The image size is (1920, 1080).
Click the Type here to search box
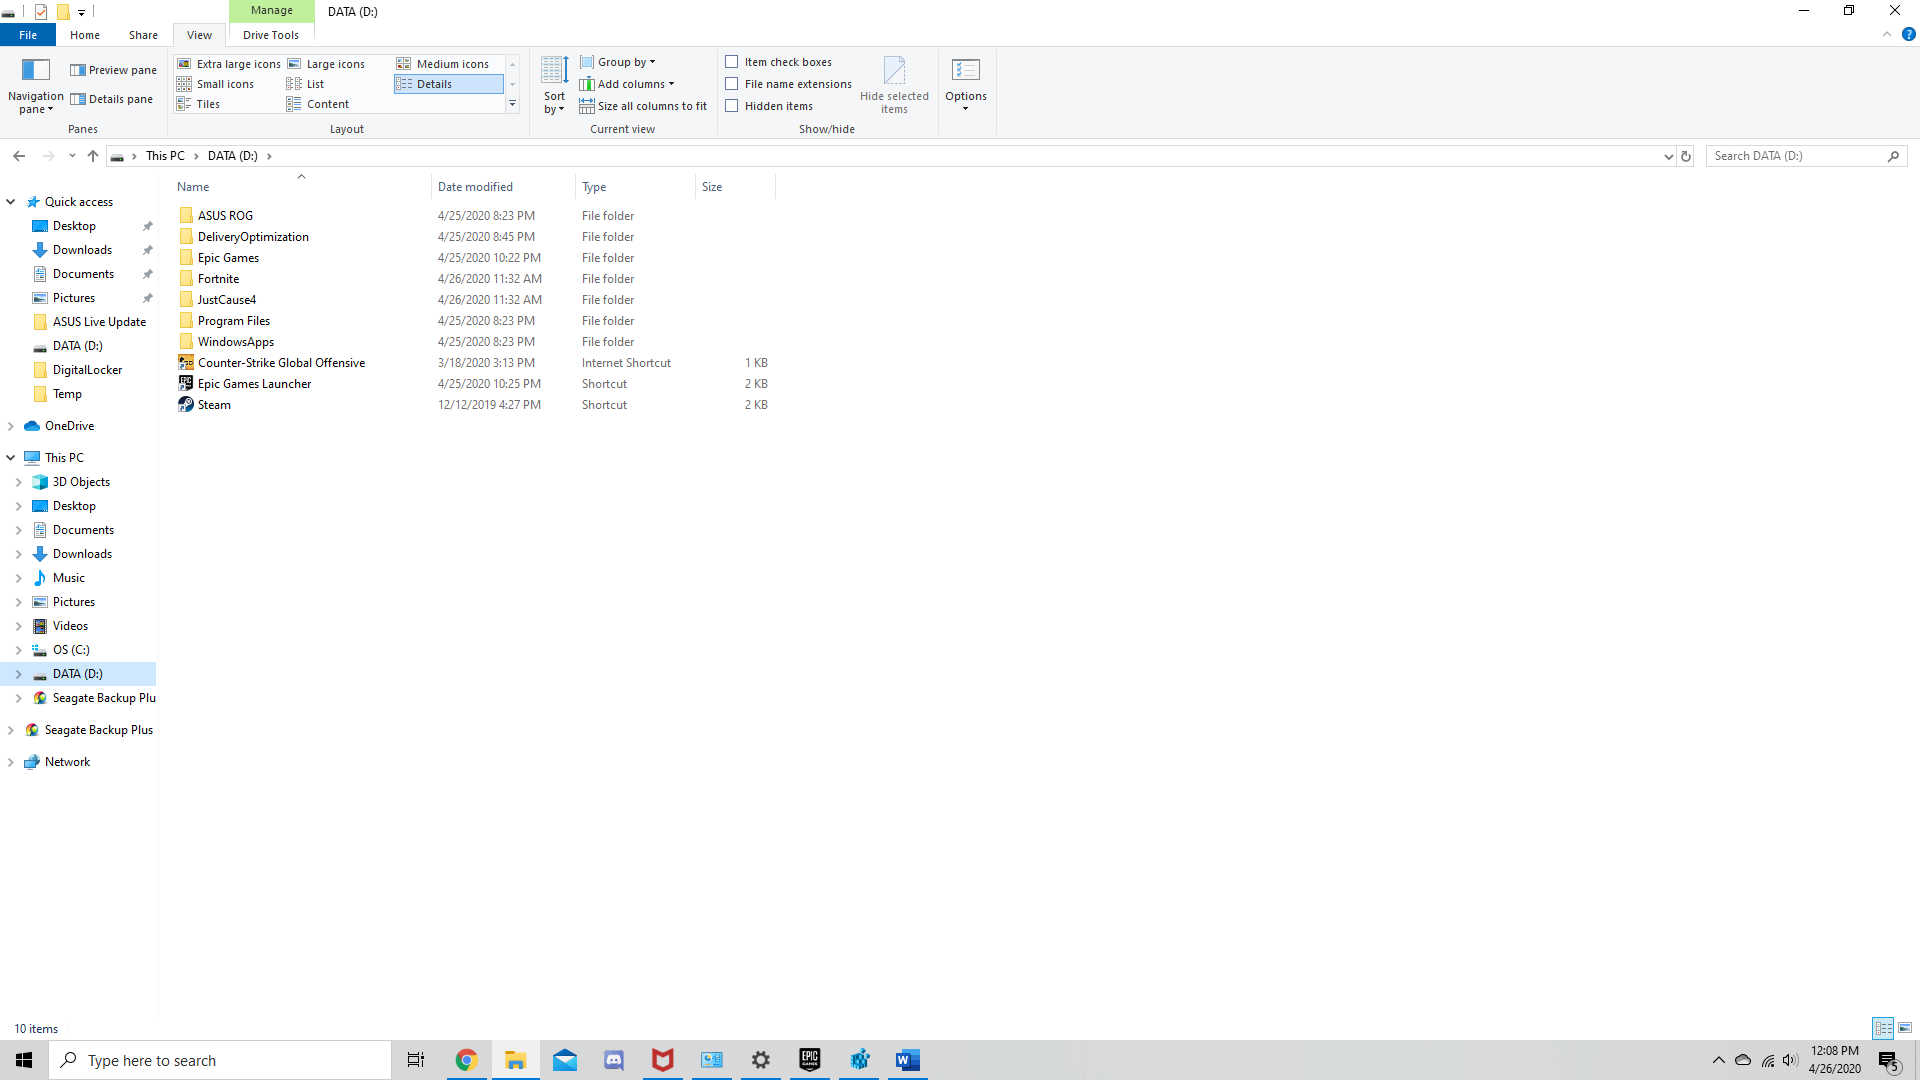220,1060
